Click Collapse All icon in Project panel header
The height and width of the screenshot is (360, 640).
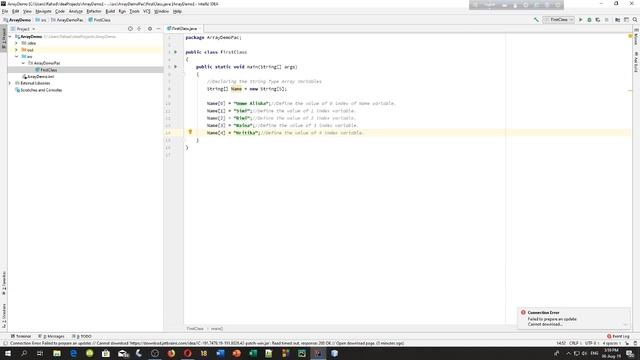[x=139, y=29]
